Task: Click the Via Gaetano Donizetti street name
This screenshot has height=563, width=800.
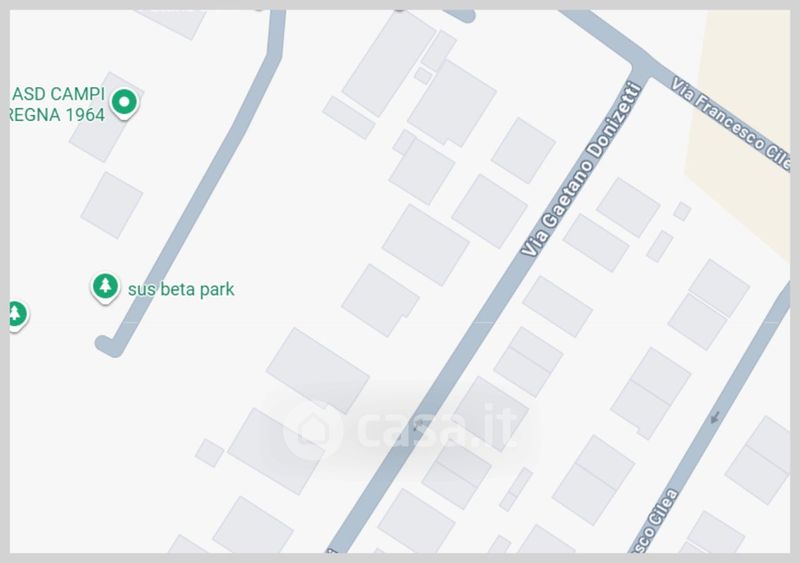Action: 581,170
